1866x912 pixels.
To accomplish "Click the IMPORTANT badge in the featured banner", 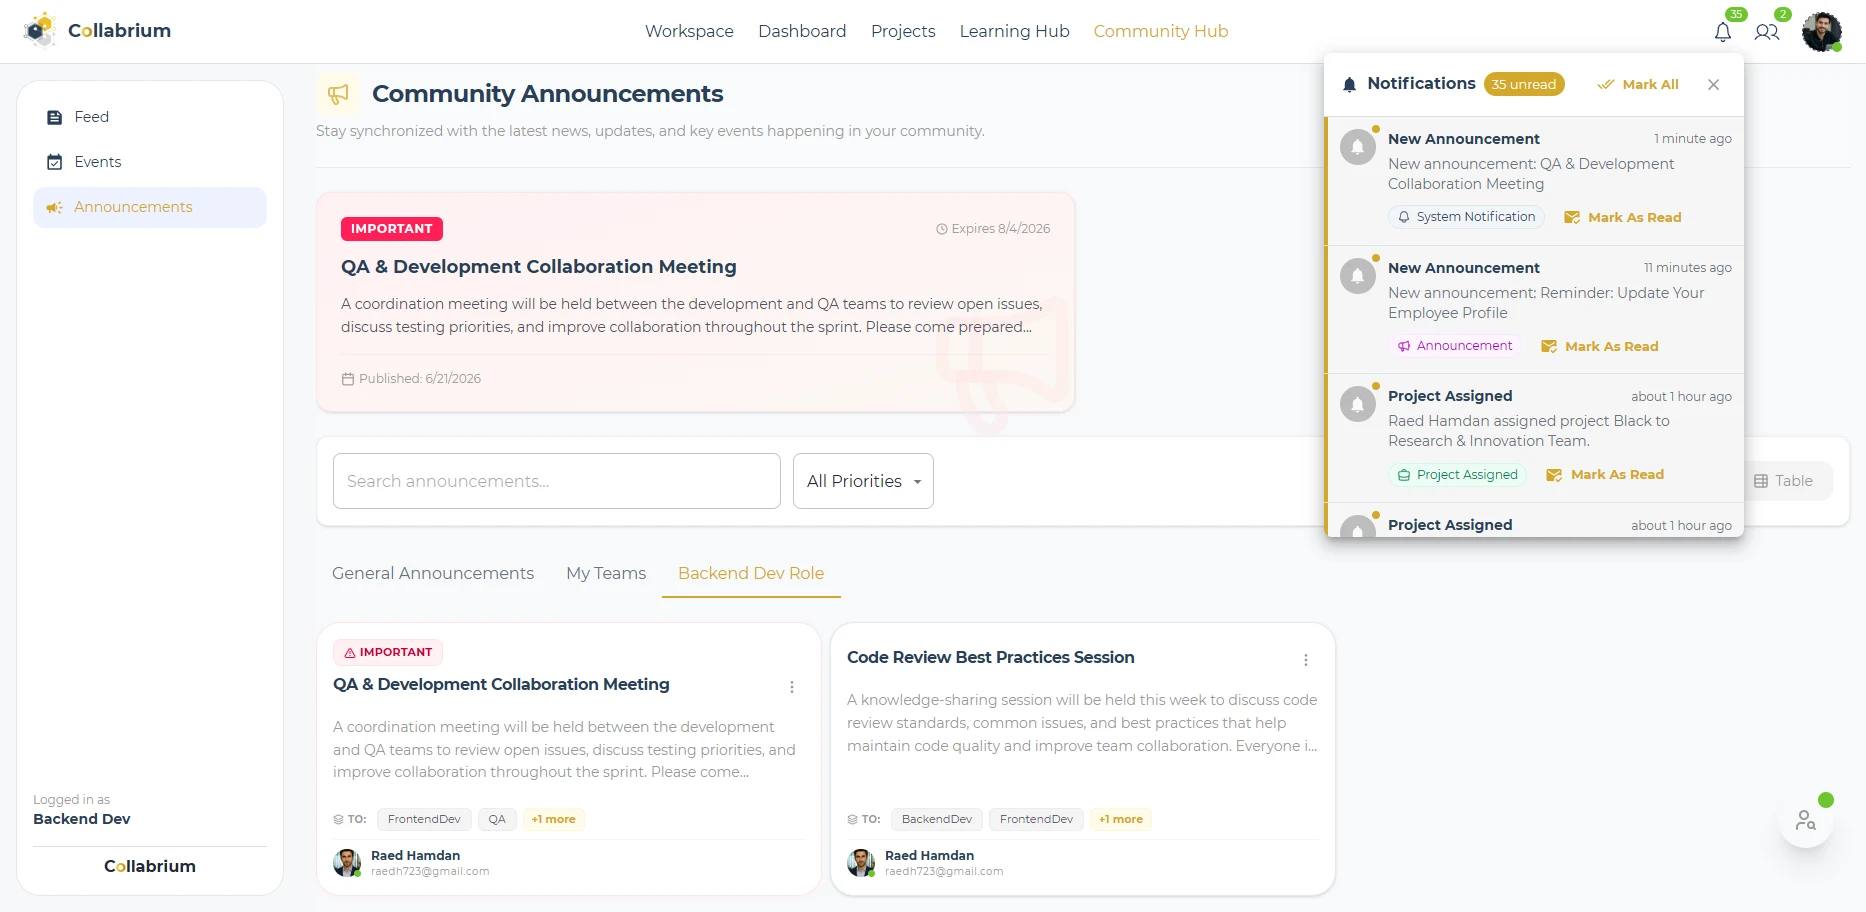I will pos(392,229).
